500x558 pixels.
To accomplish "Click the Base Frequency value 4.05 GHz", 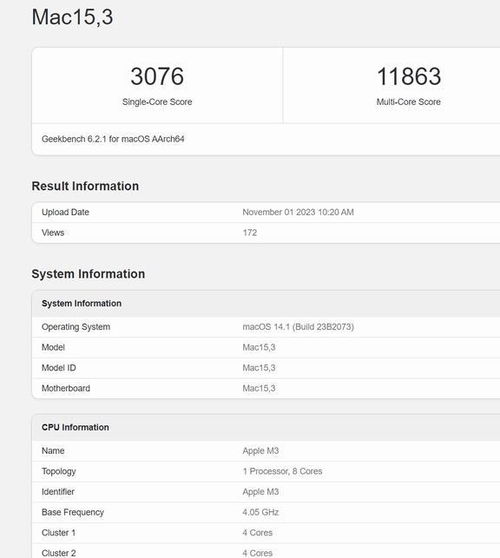I will click(x=260, y=512).
